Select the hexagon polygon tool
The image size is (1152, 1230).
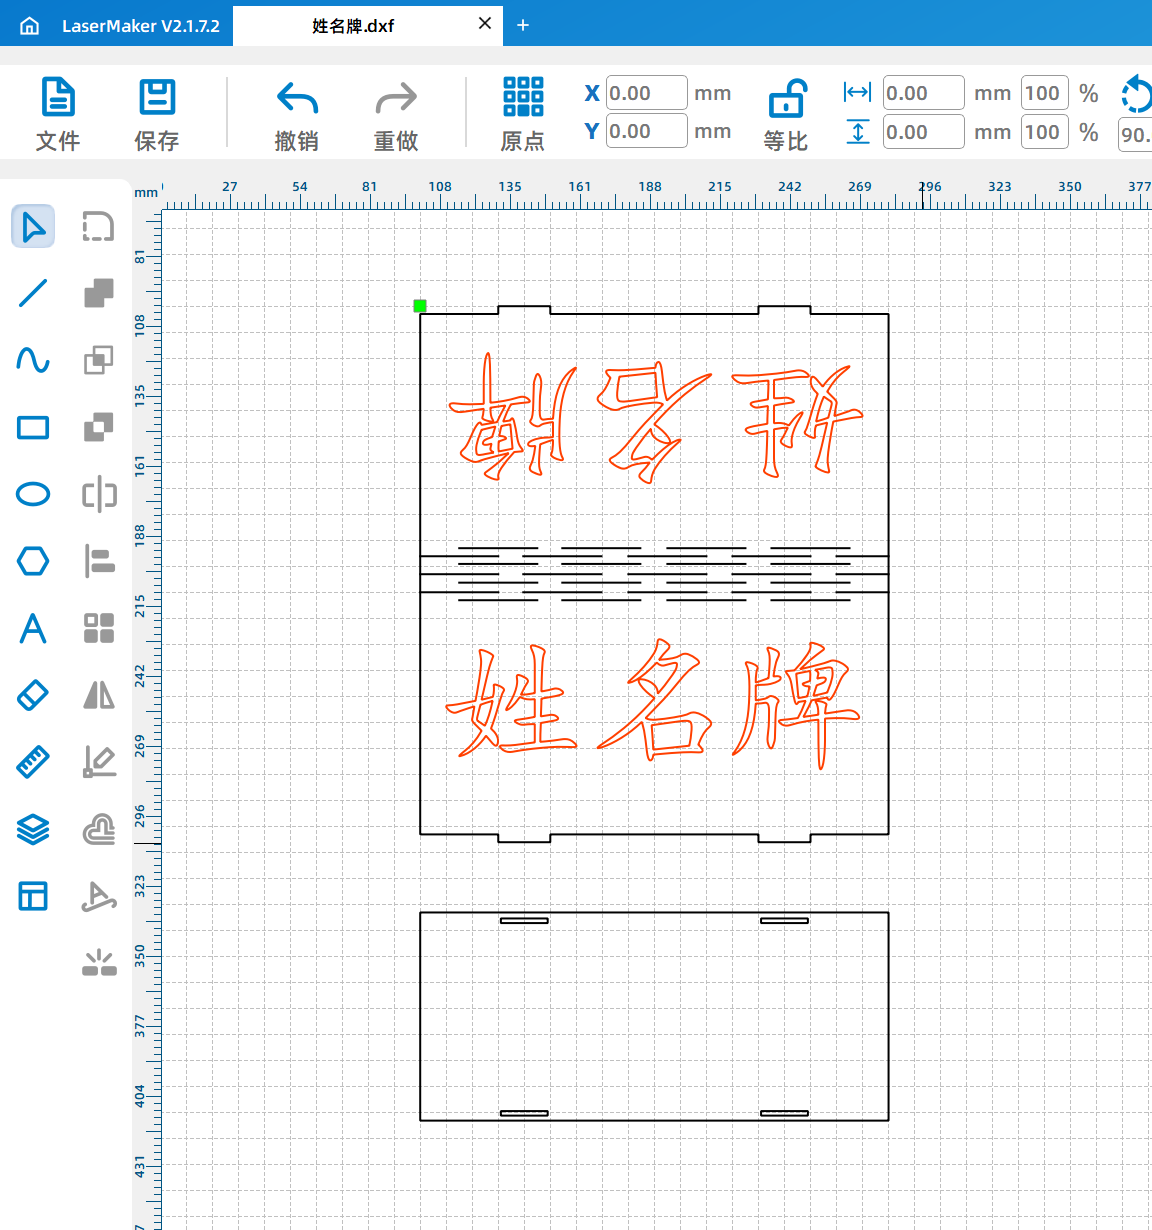pyautogui.click(x=33, y=560)
